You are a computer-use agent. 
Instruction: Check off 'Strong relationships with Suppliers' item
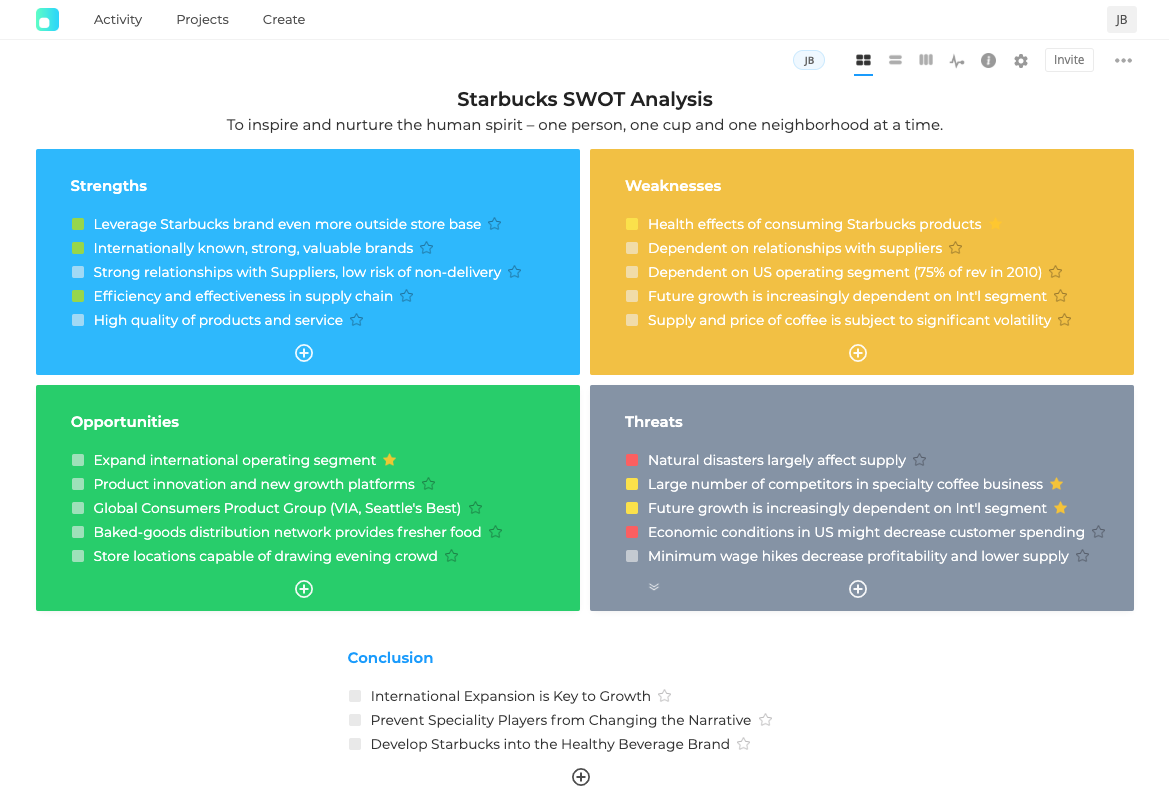pos(78,272)
